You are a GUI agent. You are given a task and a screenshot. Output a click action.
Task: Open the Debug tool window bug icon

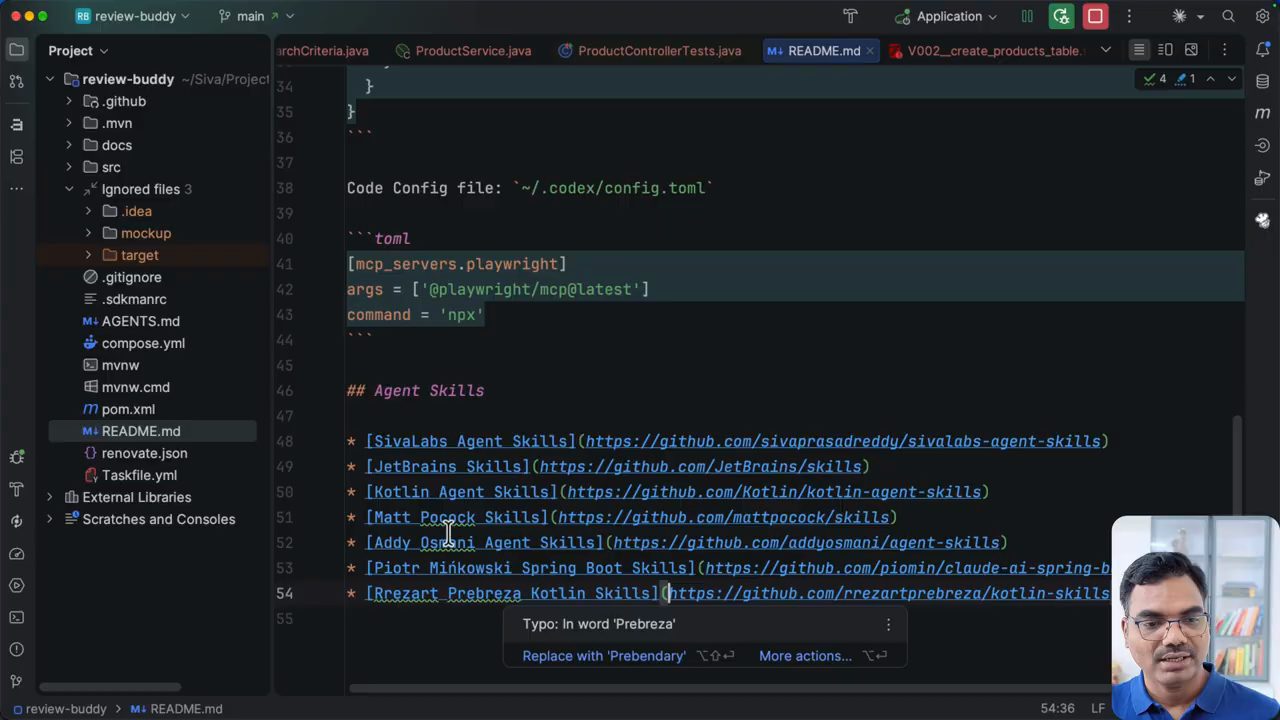pyautogui.click(x=16, y=457)
